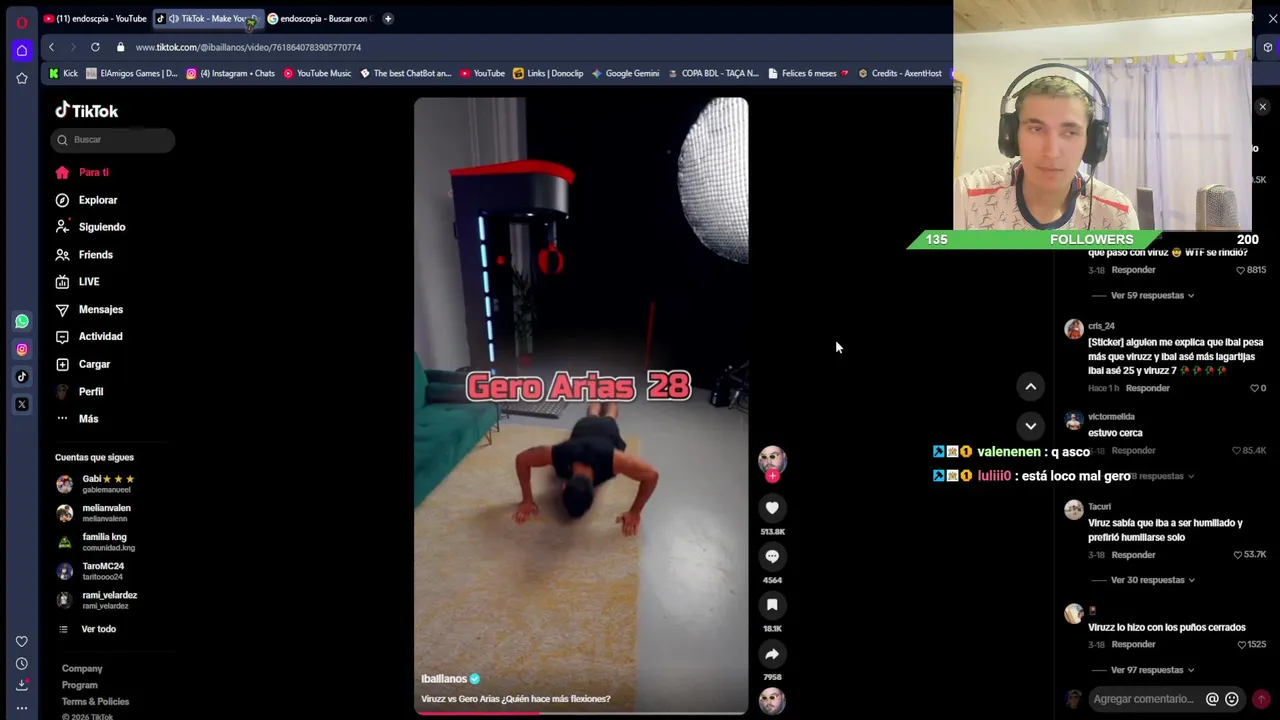Switch to endoscpia YouTube browser tab
The image size is (1280, 720).
[95, 18]
